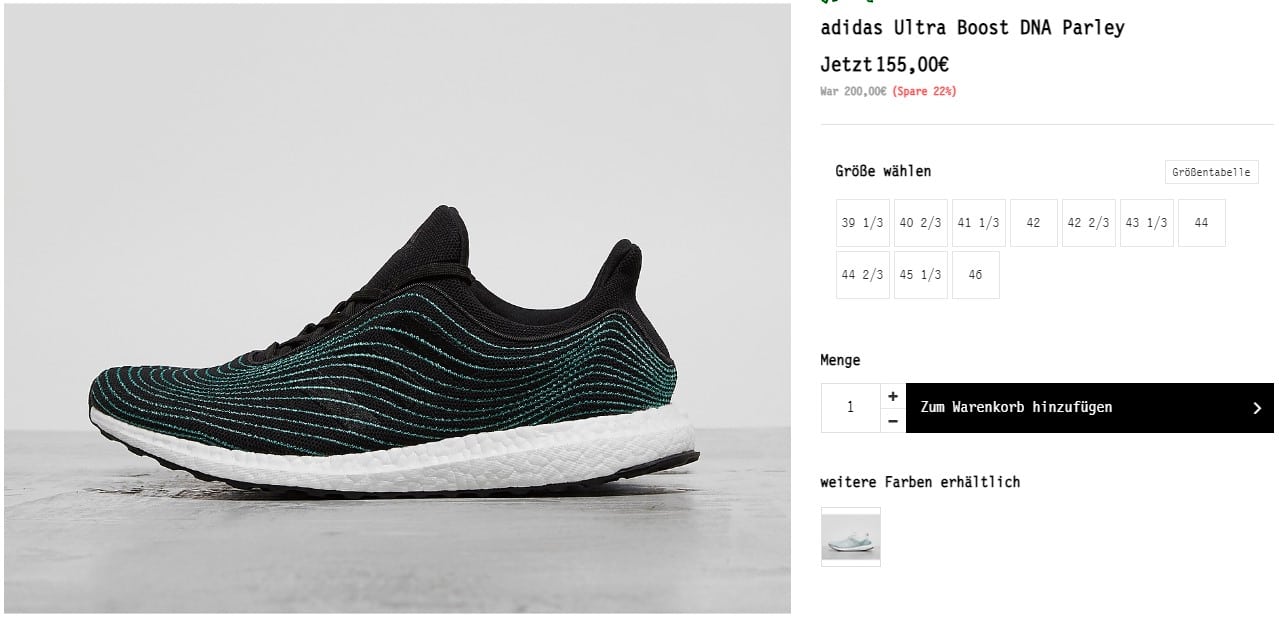This screenshot has height=620, width=1279.
Task: Increase quantity with the plus button
Action: pos(893,396)
